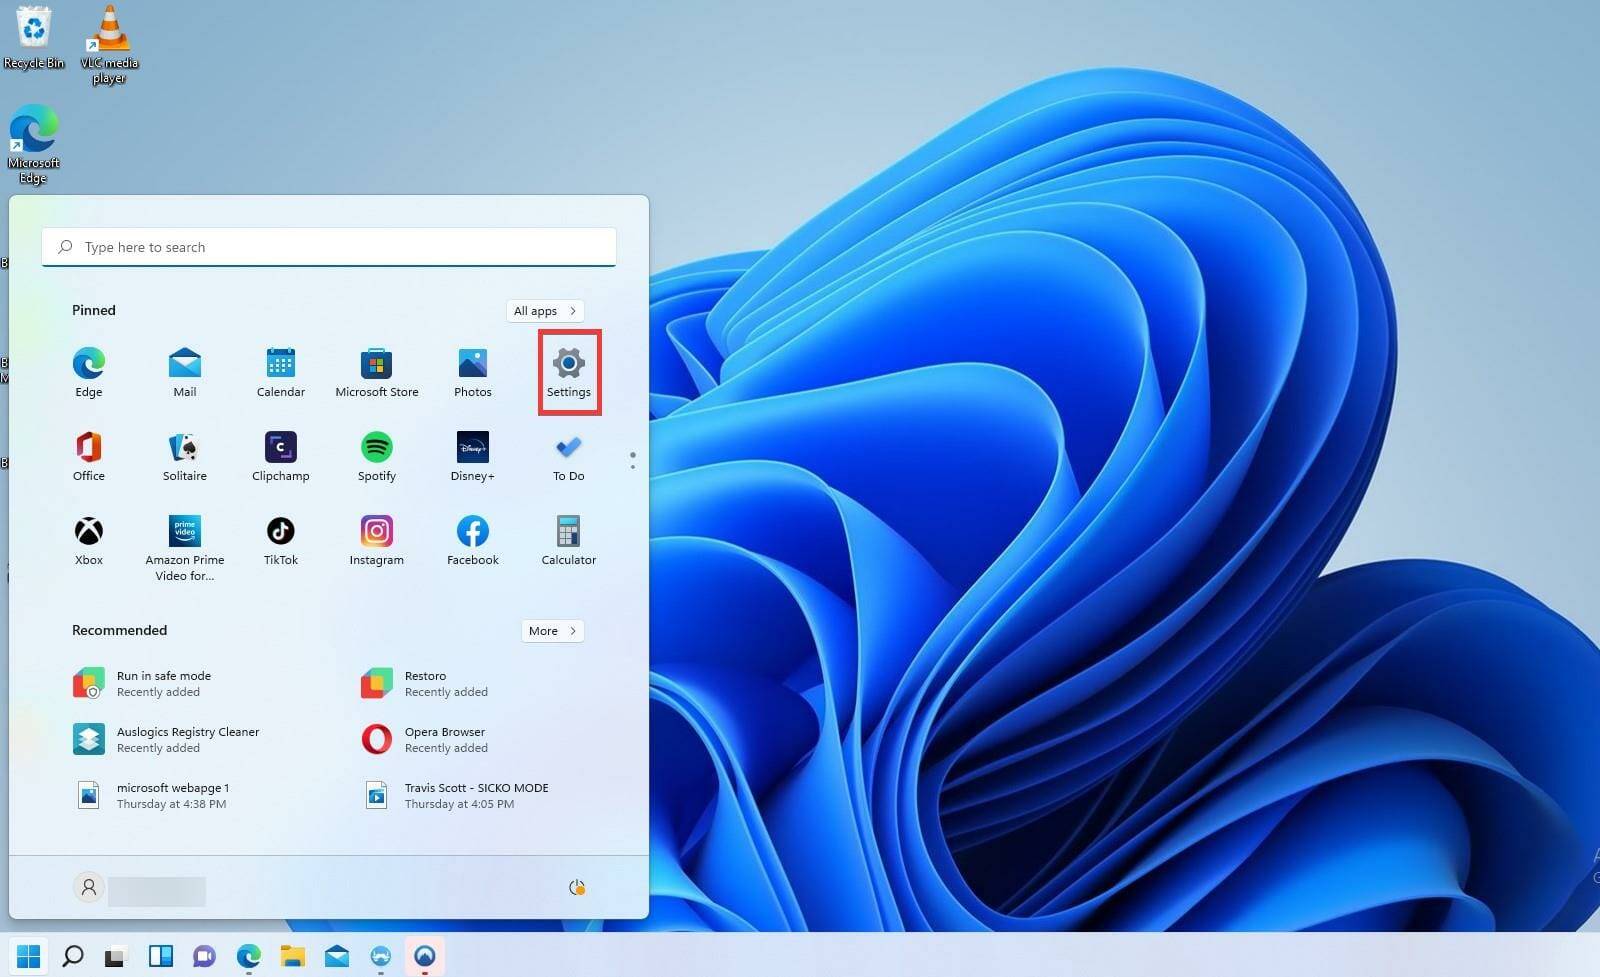Expand the All apps list
This screenshot has width=1600, height=977.
(544, 310)
